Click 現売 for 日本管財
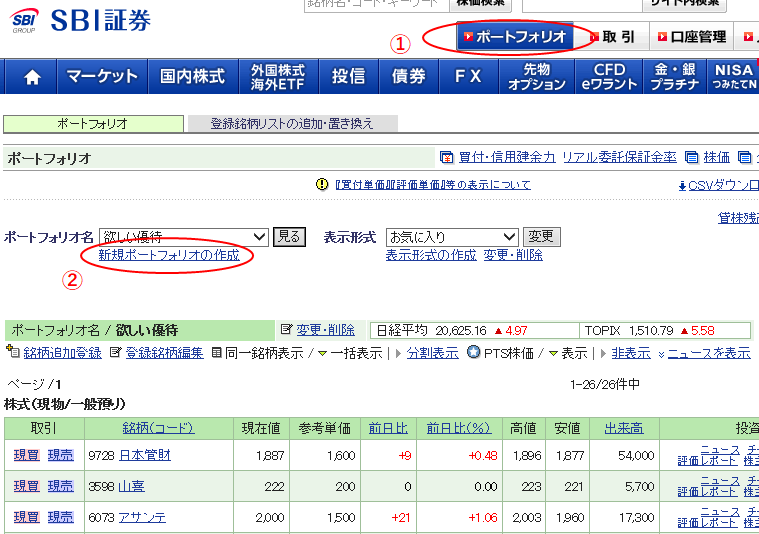 (x=61, y=455)
